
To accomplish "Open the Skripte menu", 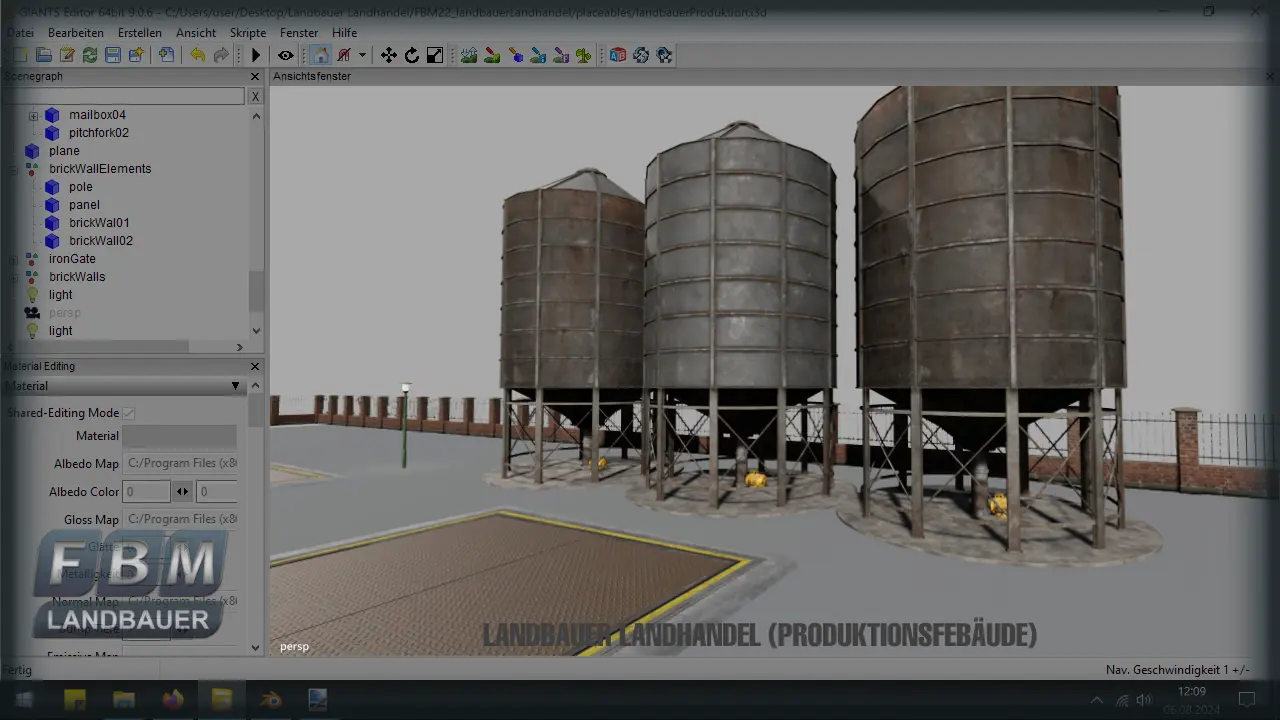I will coord(248,33).
